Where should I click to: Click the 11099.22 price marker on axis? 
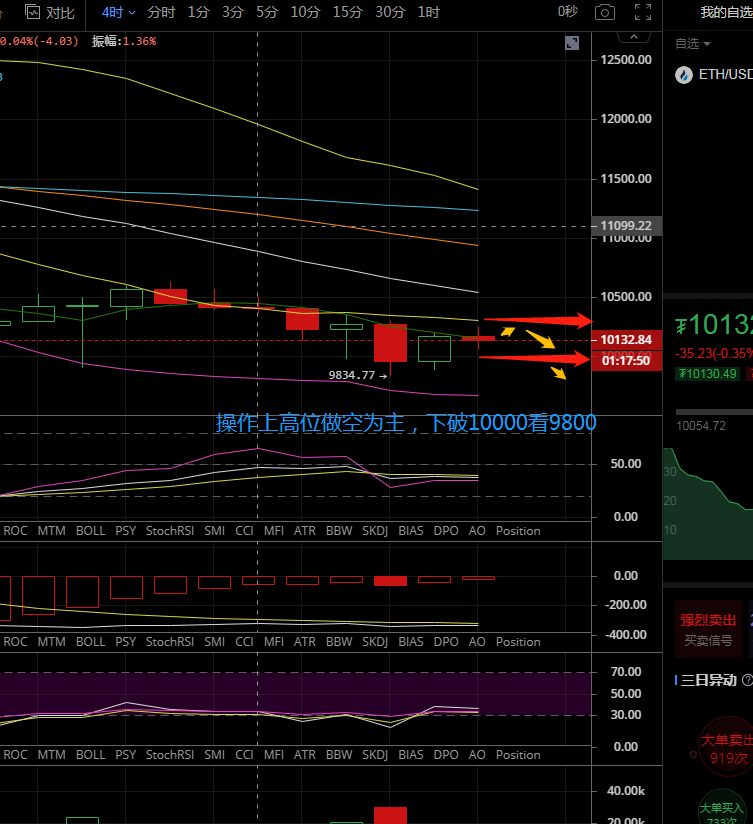[626, 226]
